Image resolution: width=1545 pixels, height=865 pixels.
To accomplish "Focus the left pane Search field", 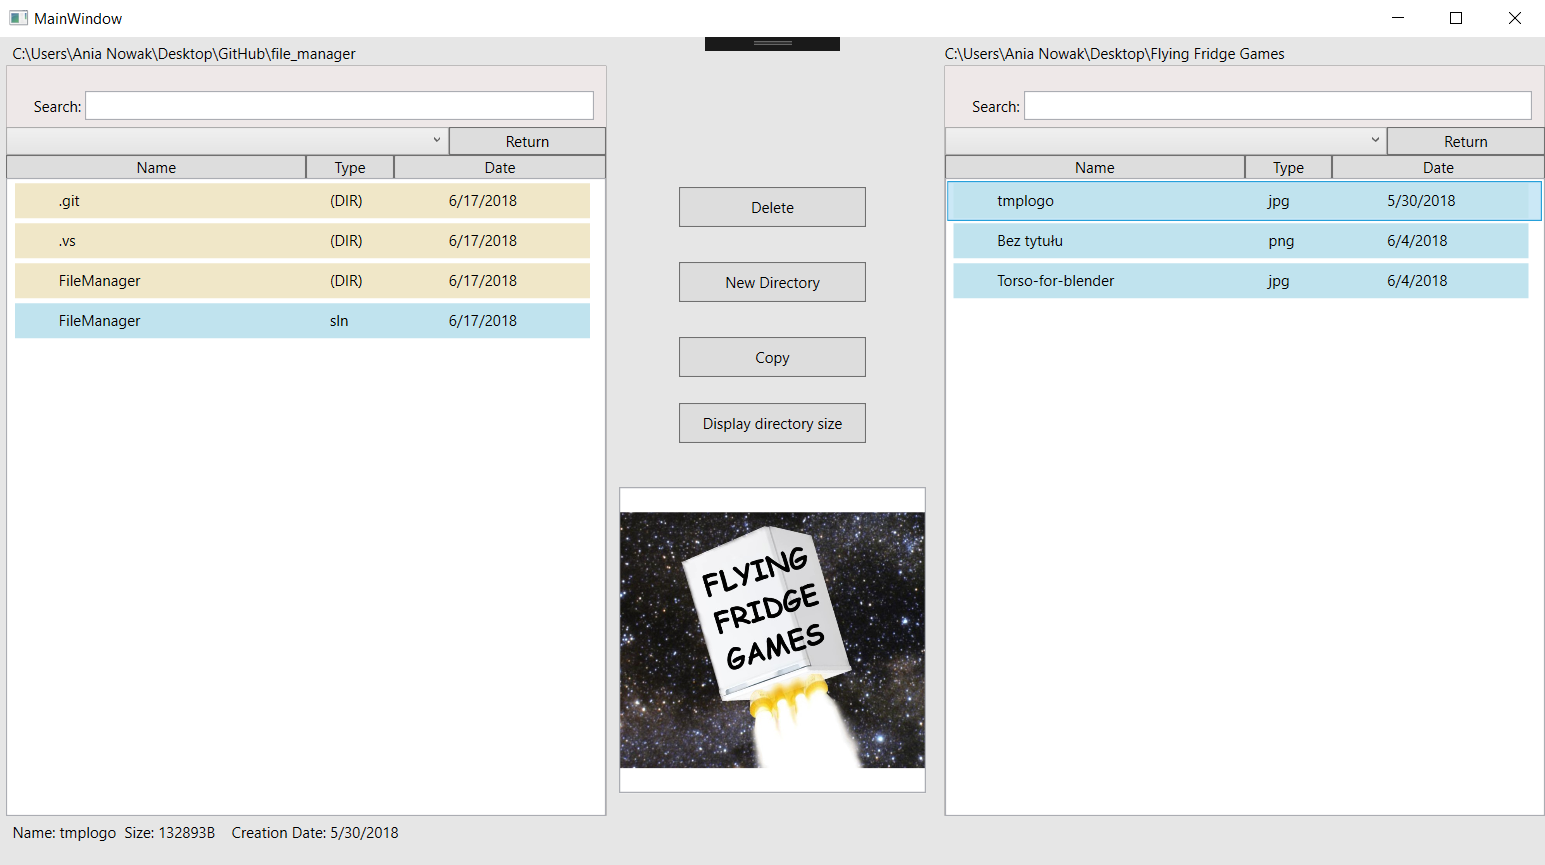I will [339, 106].
